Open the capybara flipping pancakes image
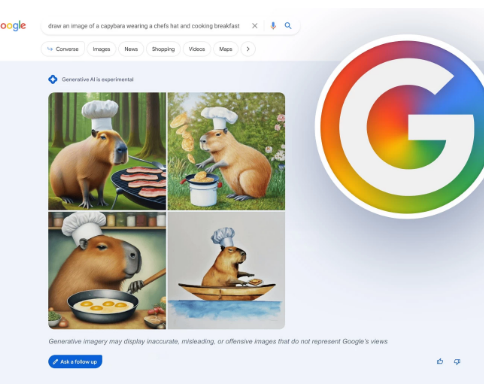The width and height of the screenshot is (484, 388). tap(226, 151)
